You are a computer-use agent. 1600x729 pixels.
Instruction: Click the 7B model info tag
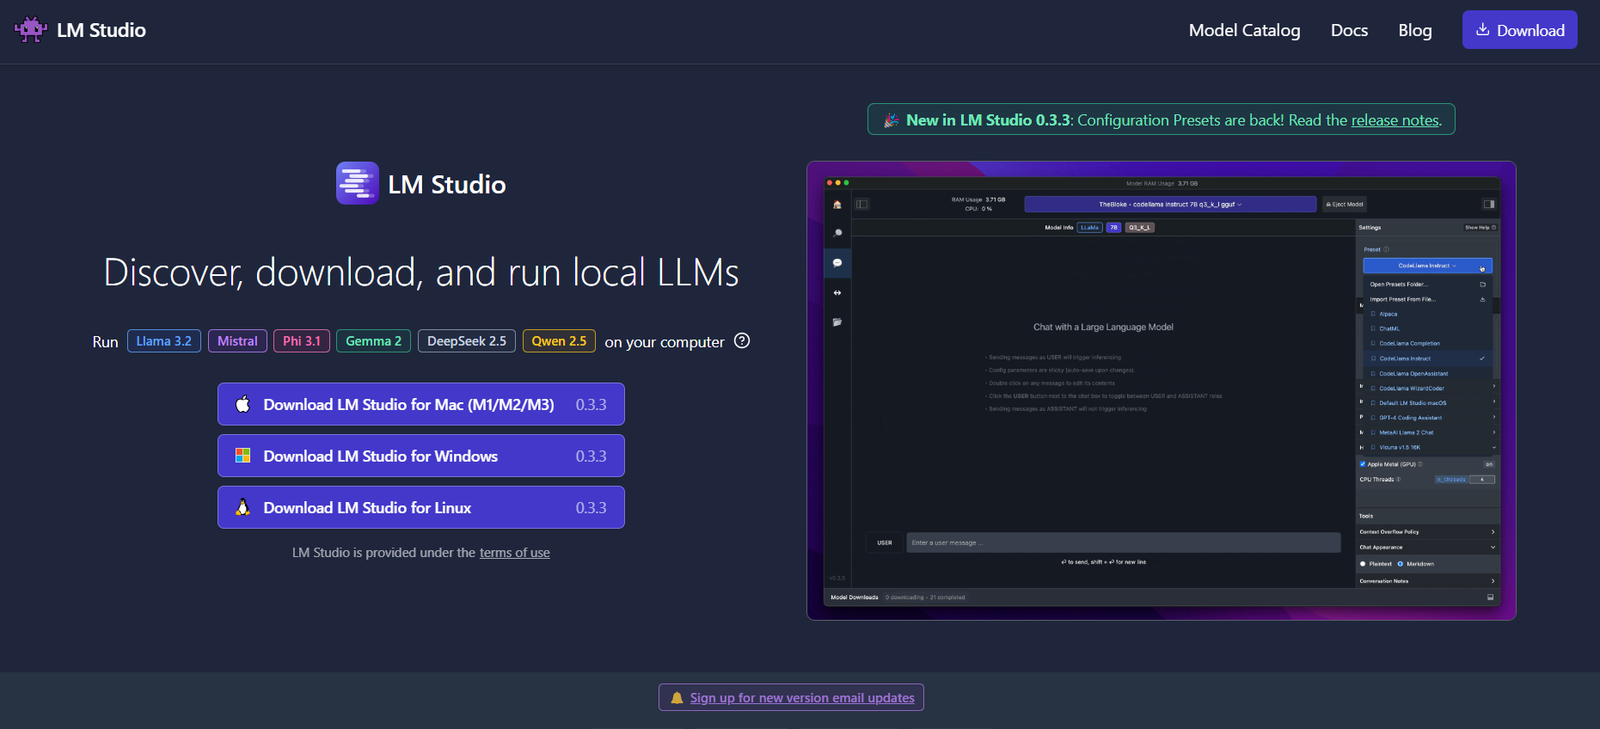coord(1113,227)
